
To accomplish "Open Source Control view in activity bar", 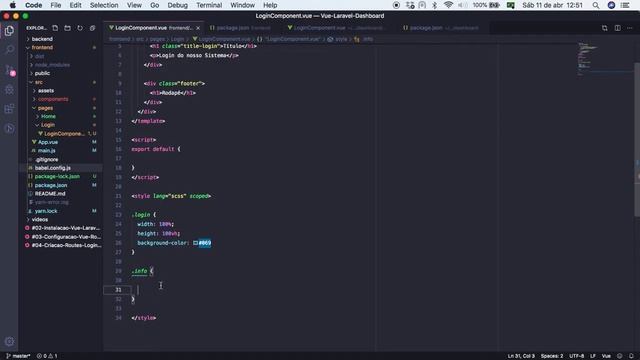I will (x=9, y=70).
